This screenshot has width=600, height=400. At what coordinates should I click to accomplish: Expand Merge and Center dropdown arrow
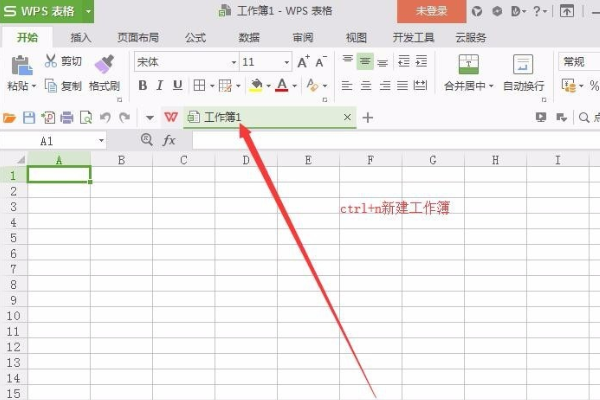click(491, 86)
